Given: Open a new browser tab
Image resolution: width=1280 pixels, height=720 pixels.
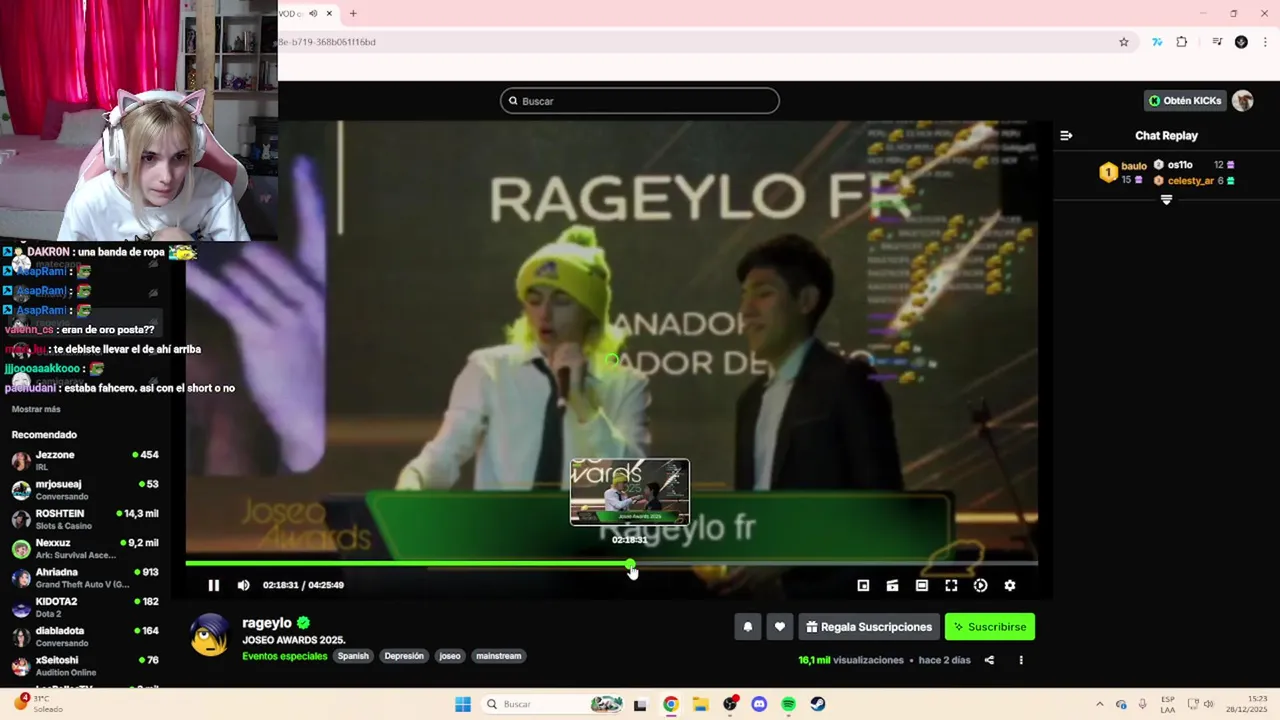Looking at the screenshot, I should click(x=353, y=14).
